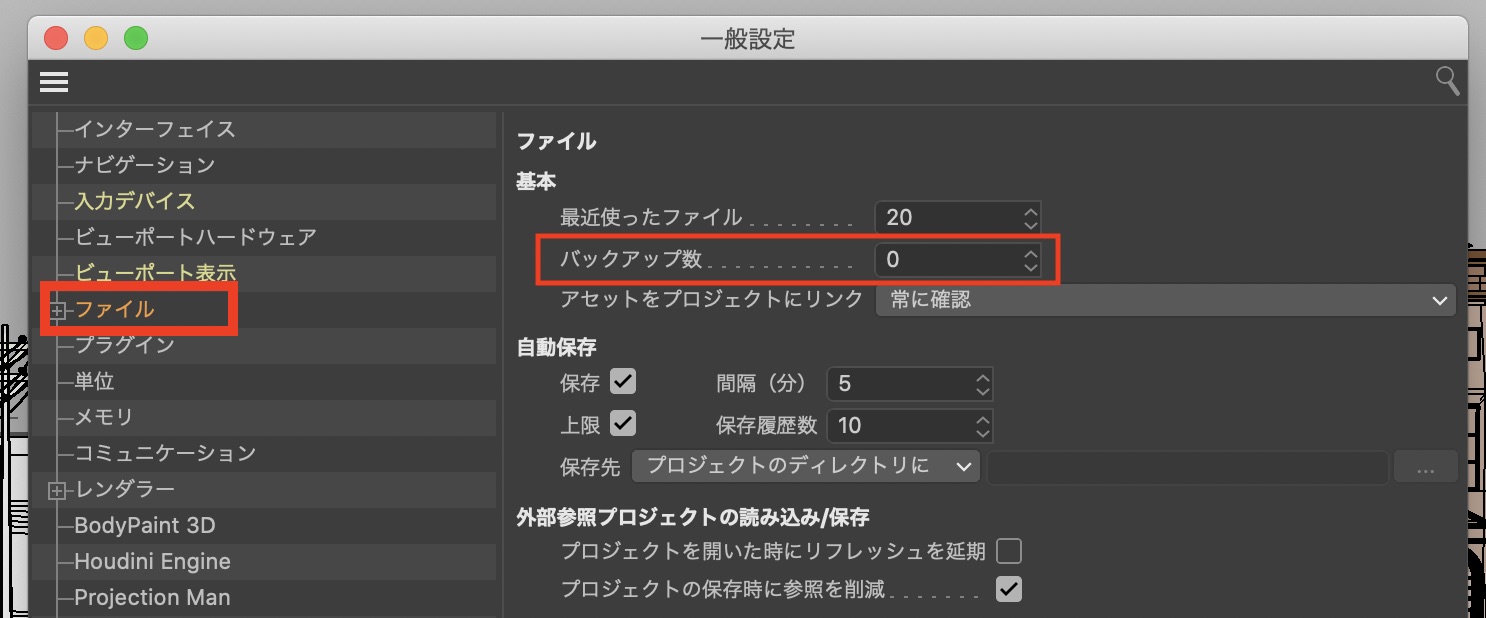Click the 保存履歴数 stepper arrows
The height and width of the screenshot is (618, 1486).
pyautogui.click(x=982, y=426)
